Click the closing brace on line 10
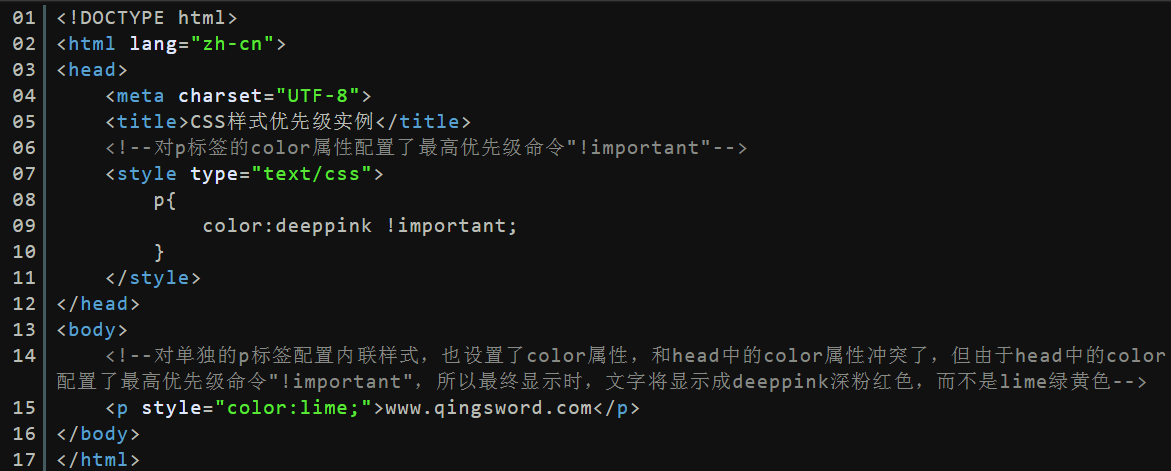The width and height of the screenshot is (1171, 471). (x=159, y=252)
